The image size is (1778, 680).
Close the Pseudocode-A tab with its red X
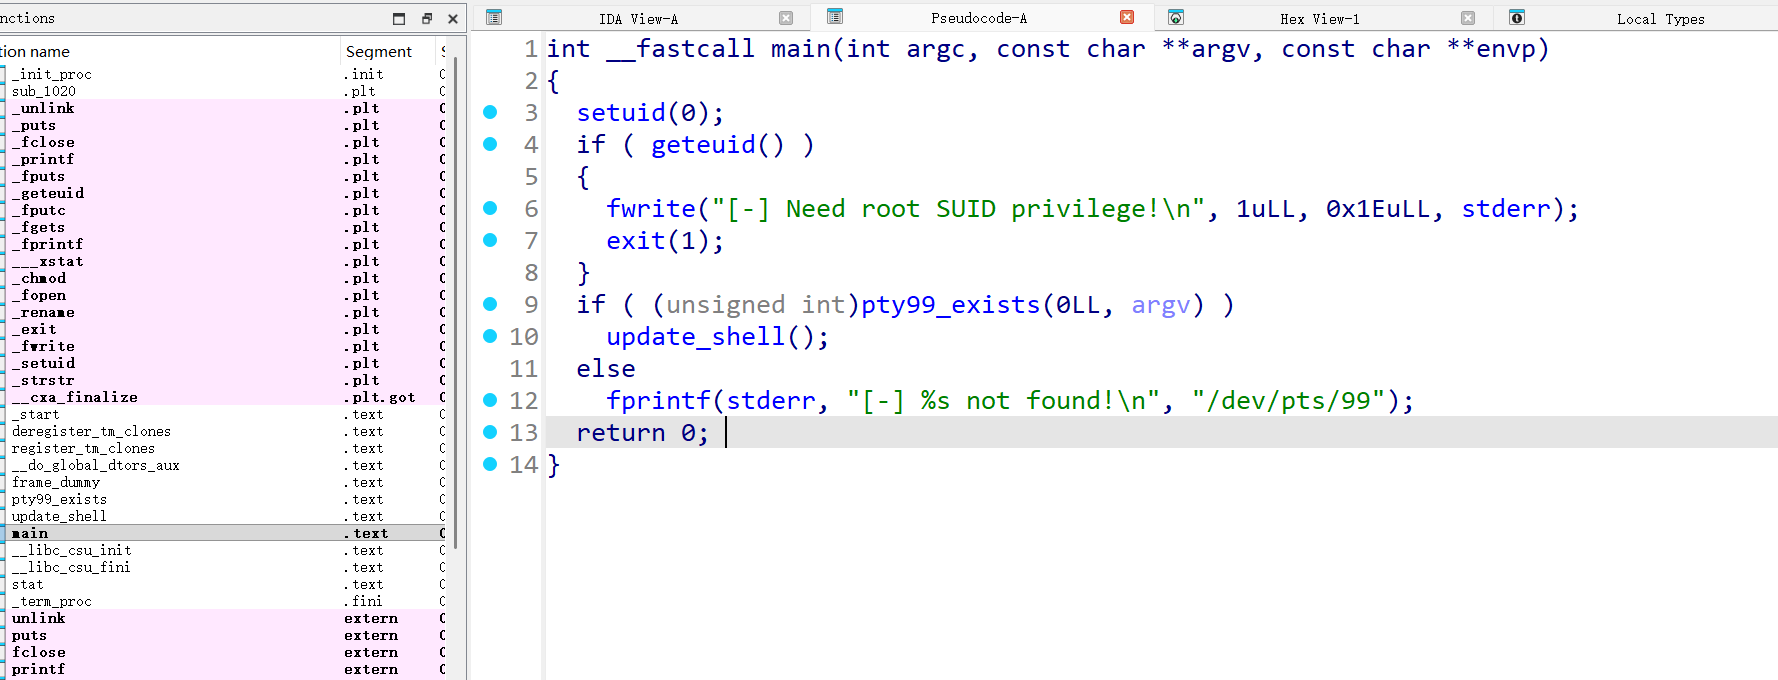(1127, 17)
